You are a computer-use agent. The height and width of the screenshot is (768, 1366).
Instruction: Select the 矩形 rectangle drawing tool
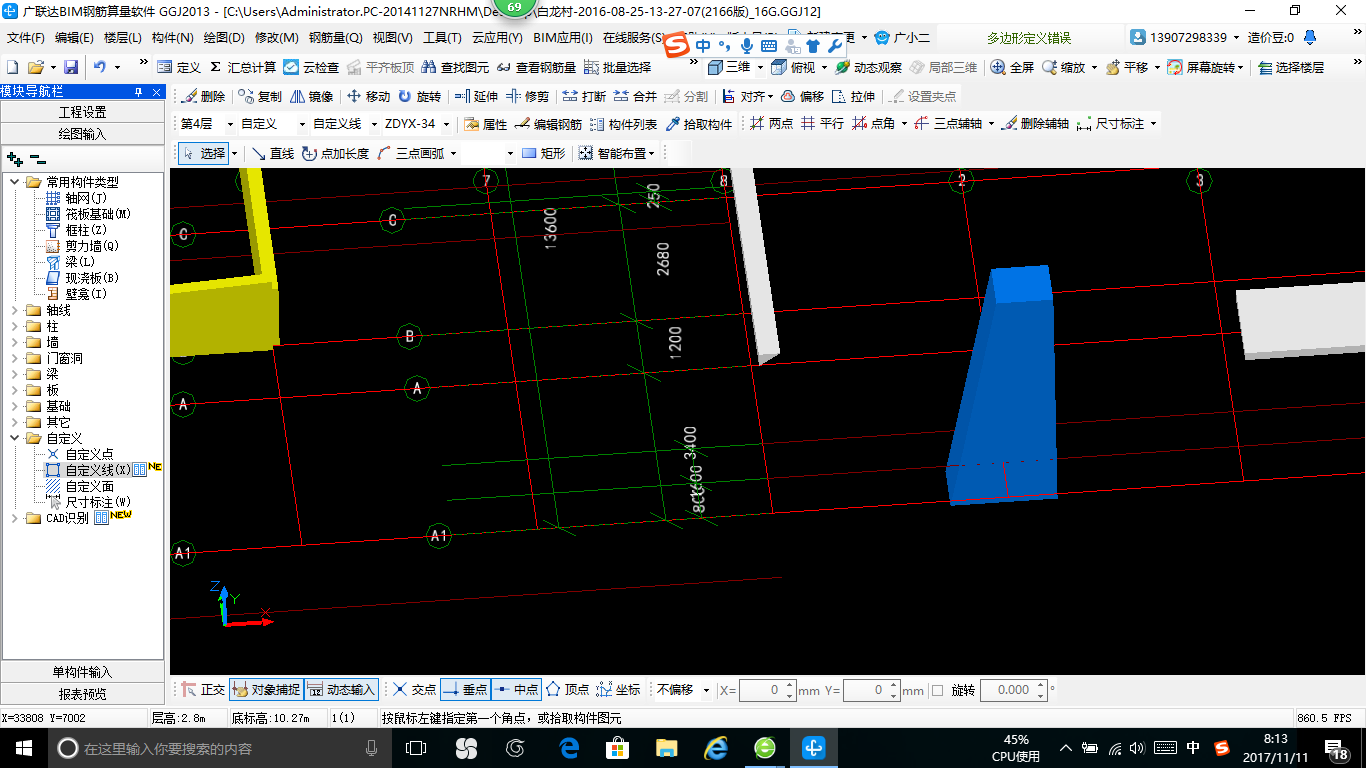pyautogui.click(x=544, y=153)
